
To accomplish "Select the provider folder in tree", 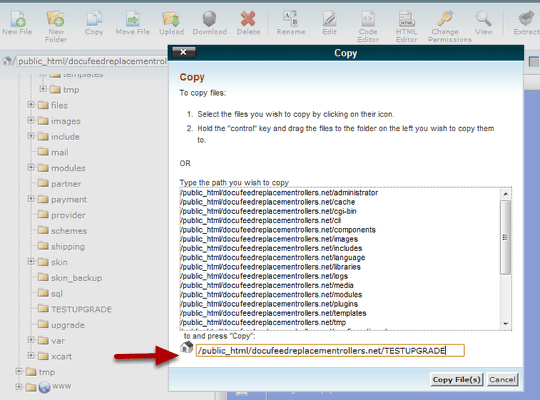I will coord(62,215).
